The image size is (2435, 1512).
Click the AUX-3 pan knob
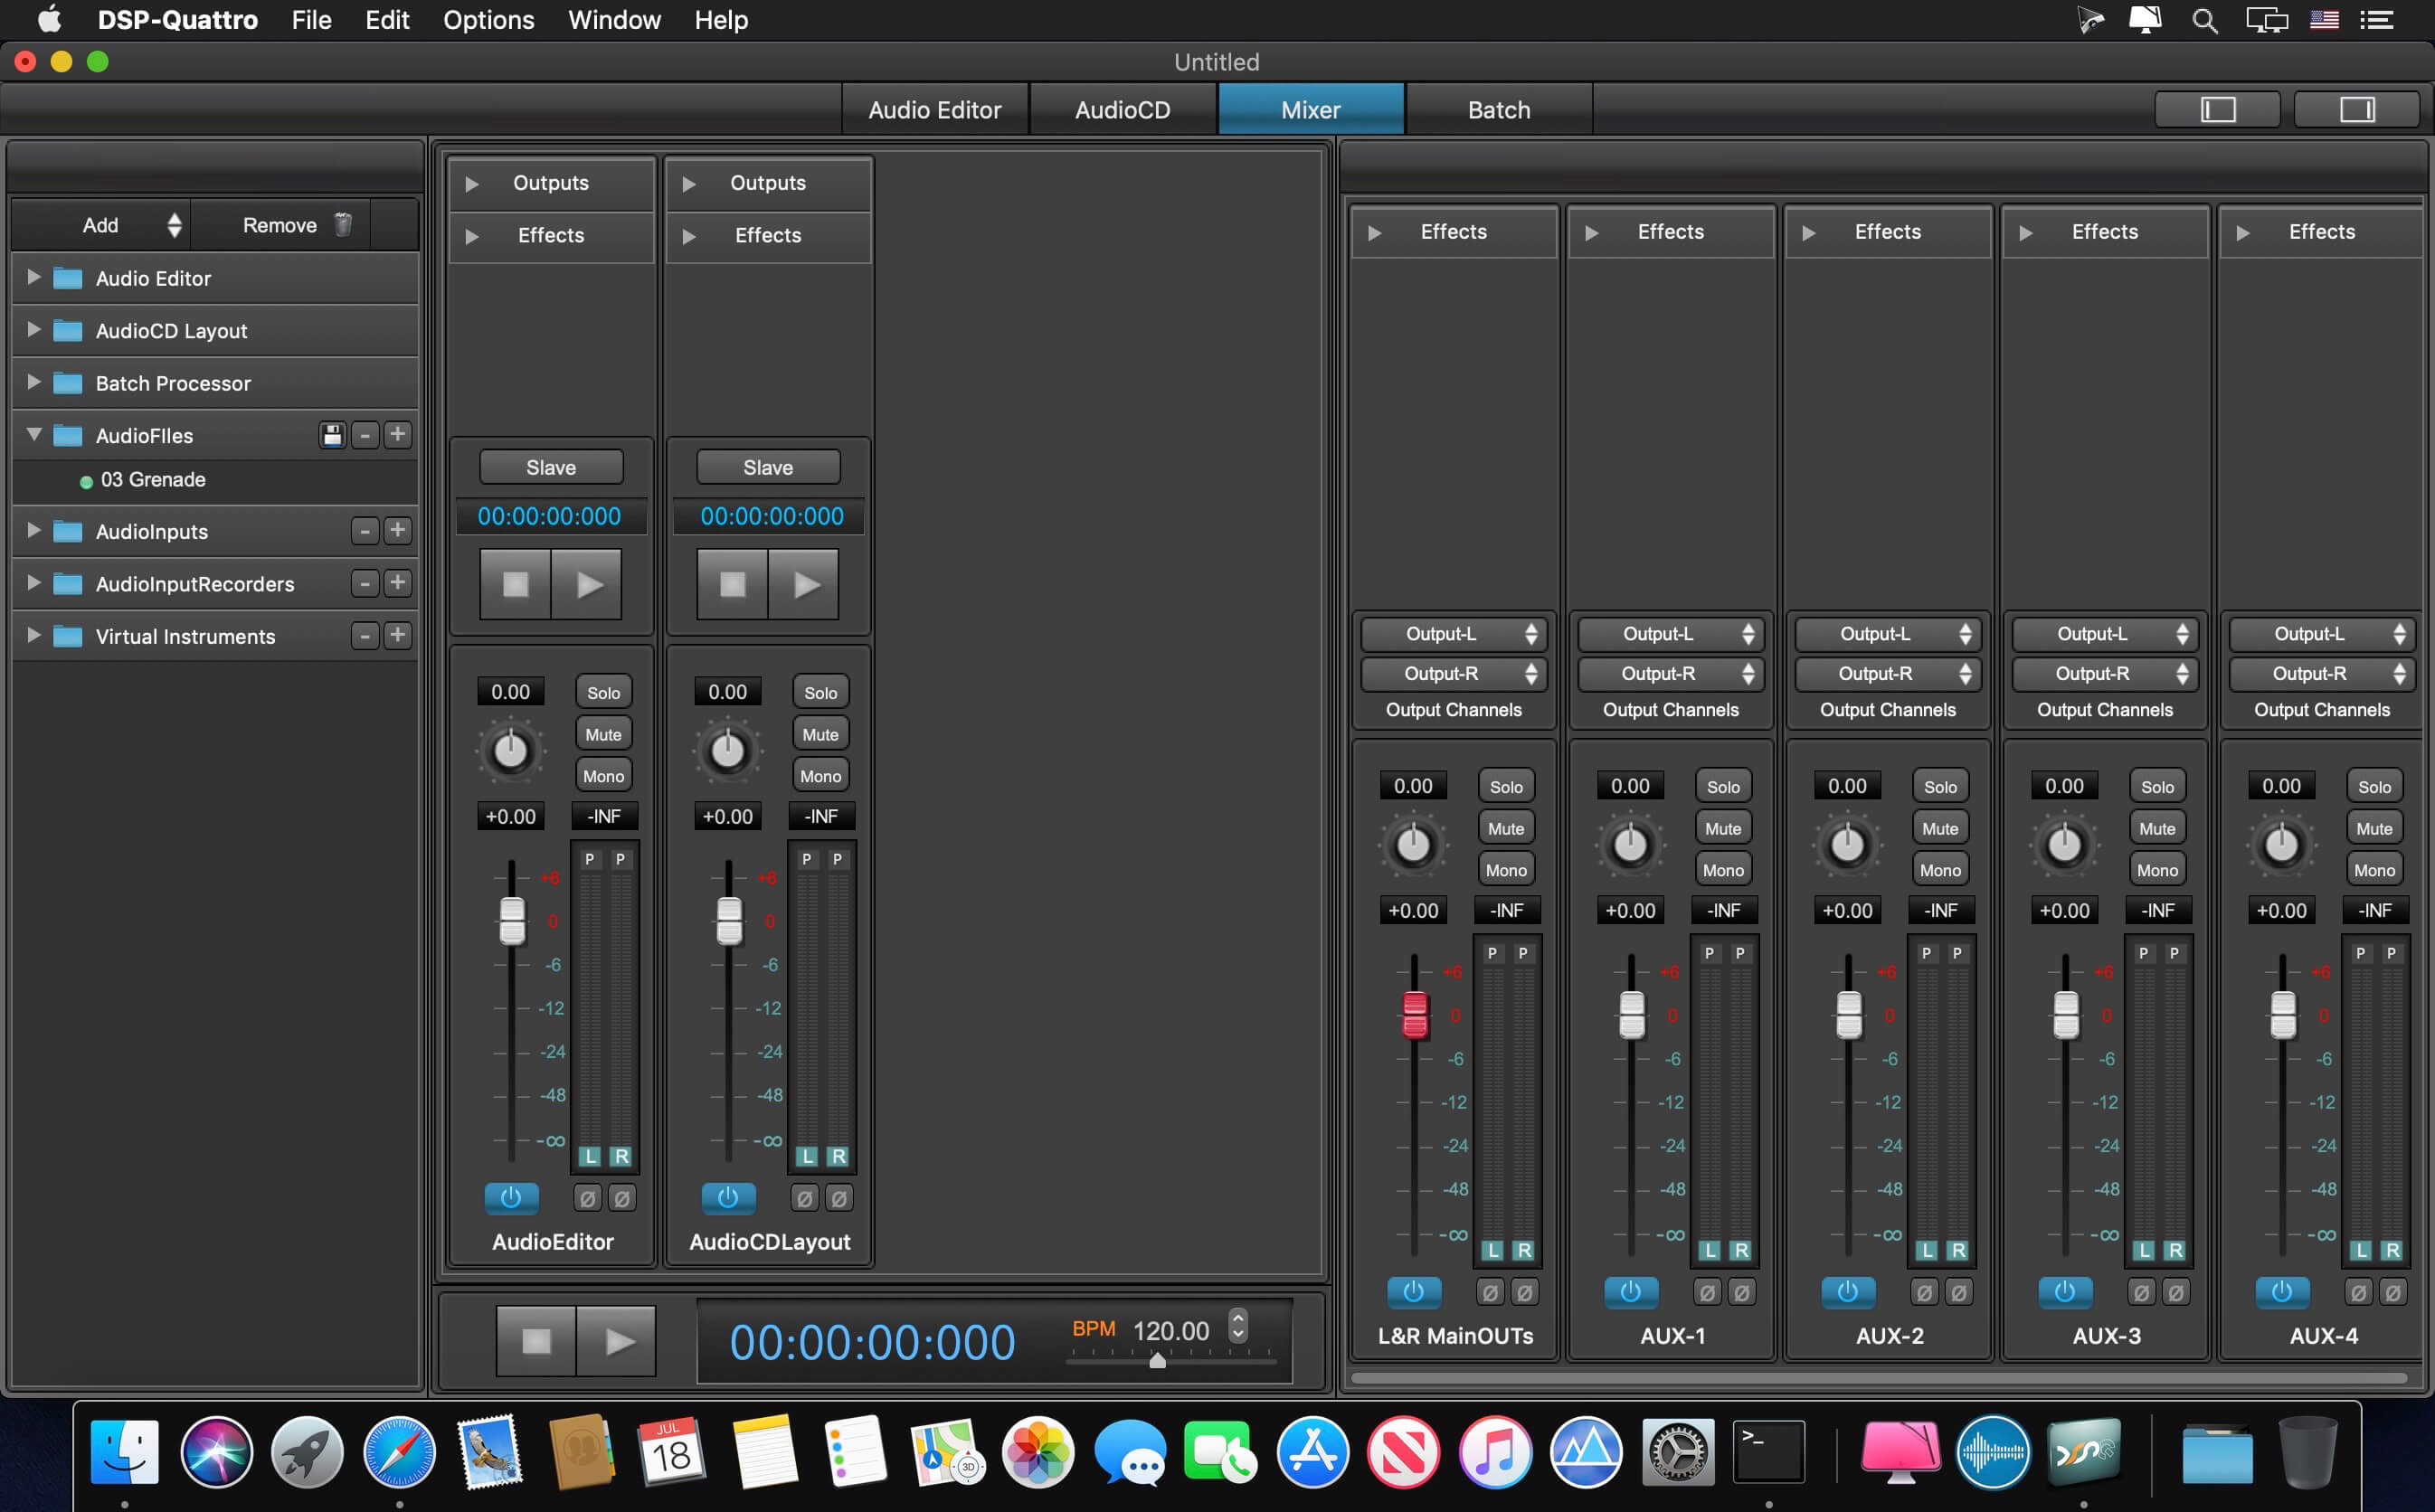tap(2064, 845)
